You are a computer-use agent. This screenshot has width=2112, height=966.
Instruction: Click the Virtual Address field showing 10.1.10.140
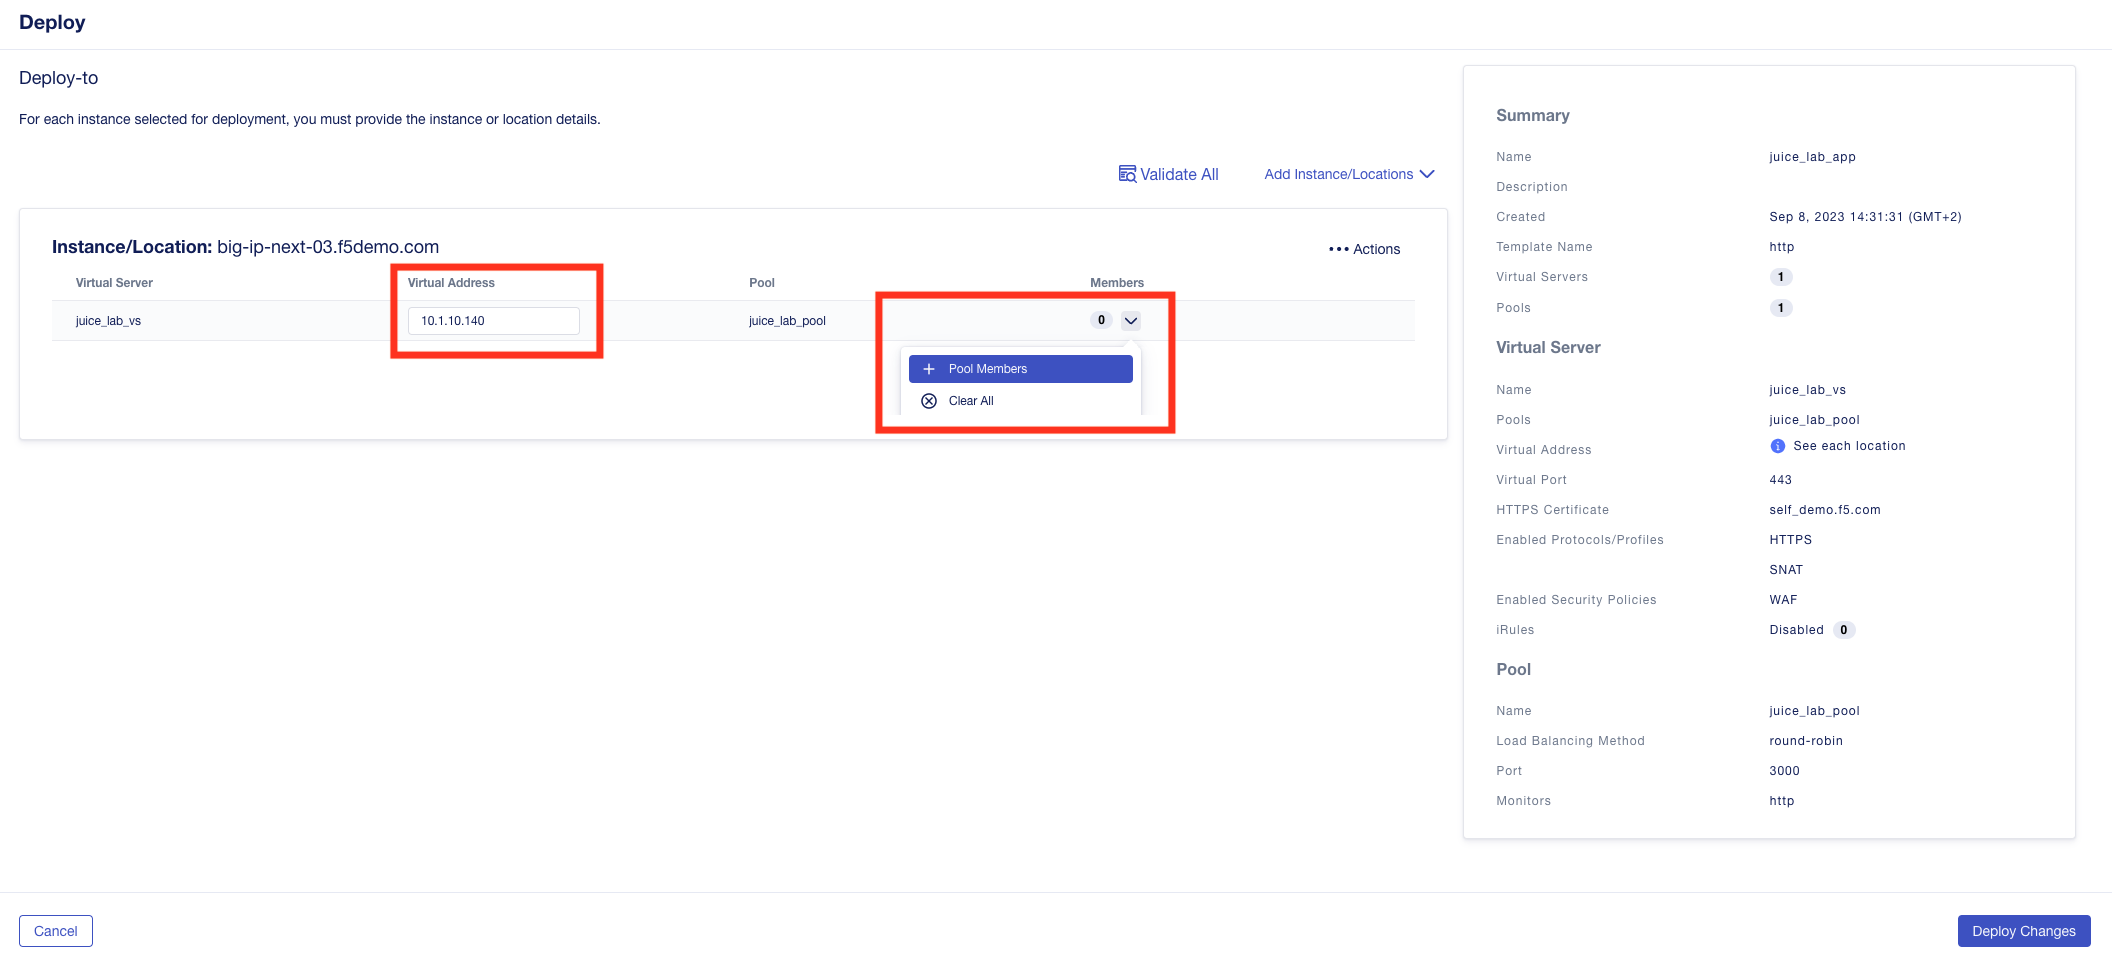[x=494, y=321]
